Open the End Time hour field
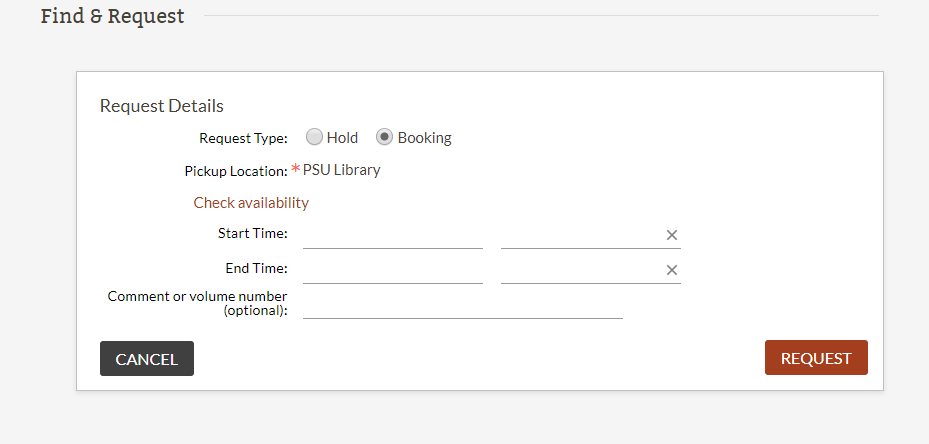This screenshot has width=929, height=444. (582, 270)
